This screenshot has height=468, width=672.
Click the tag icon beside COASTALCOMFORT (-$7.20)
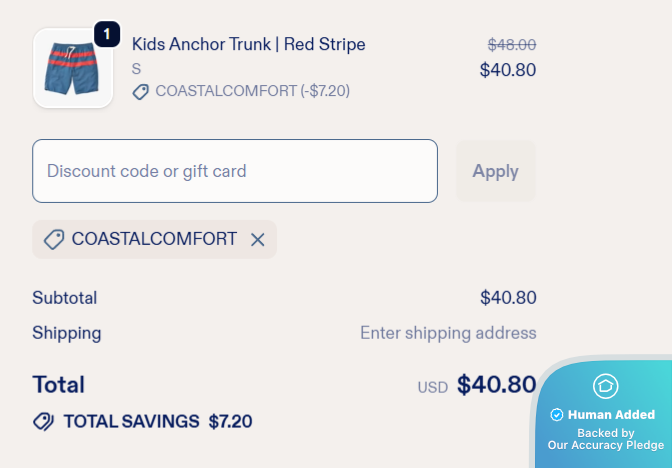141,92
